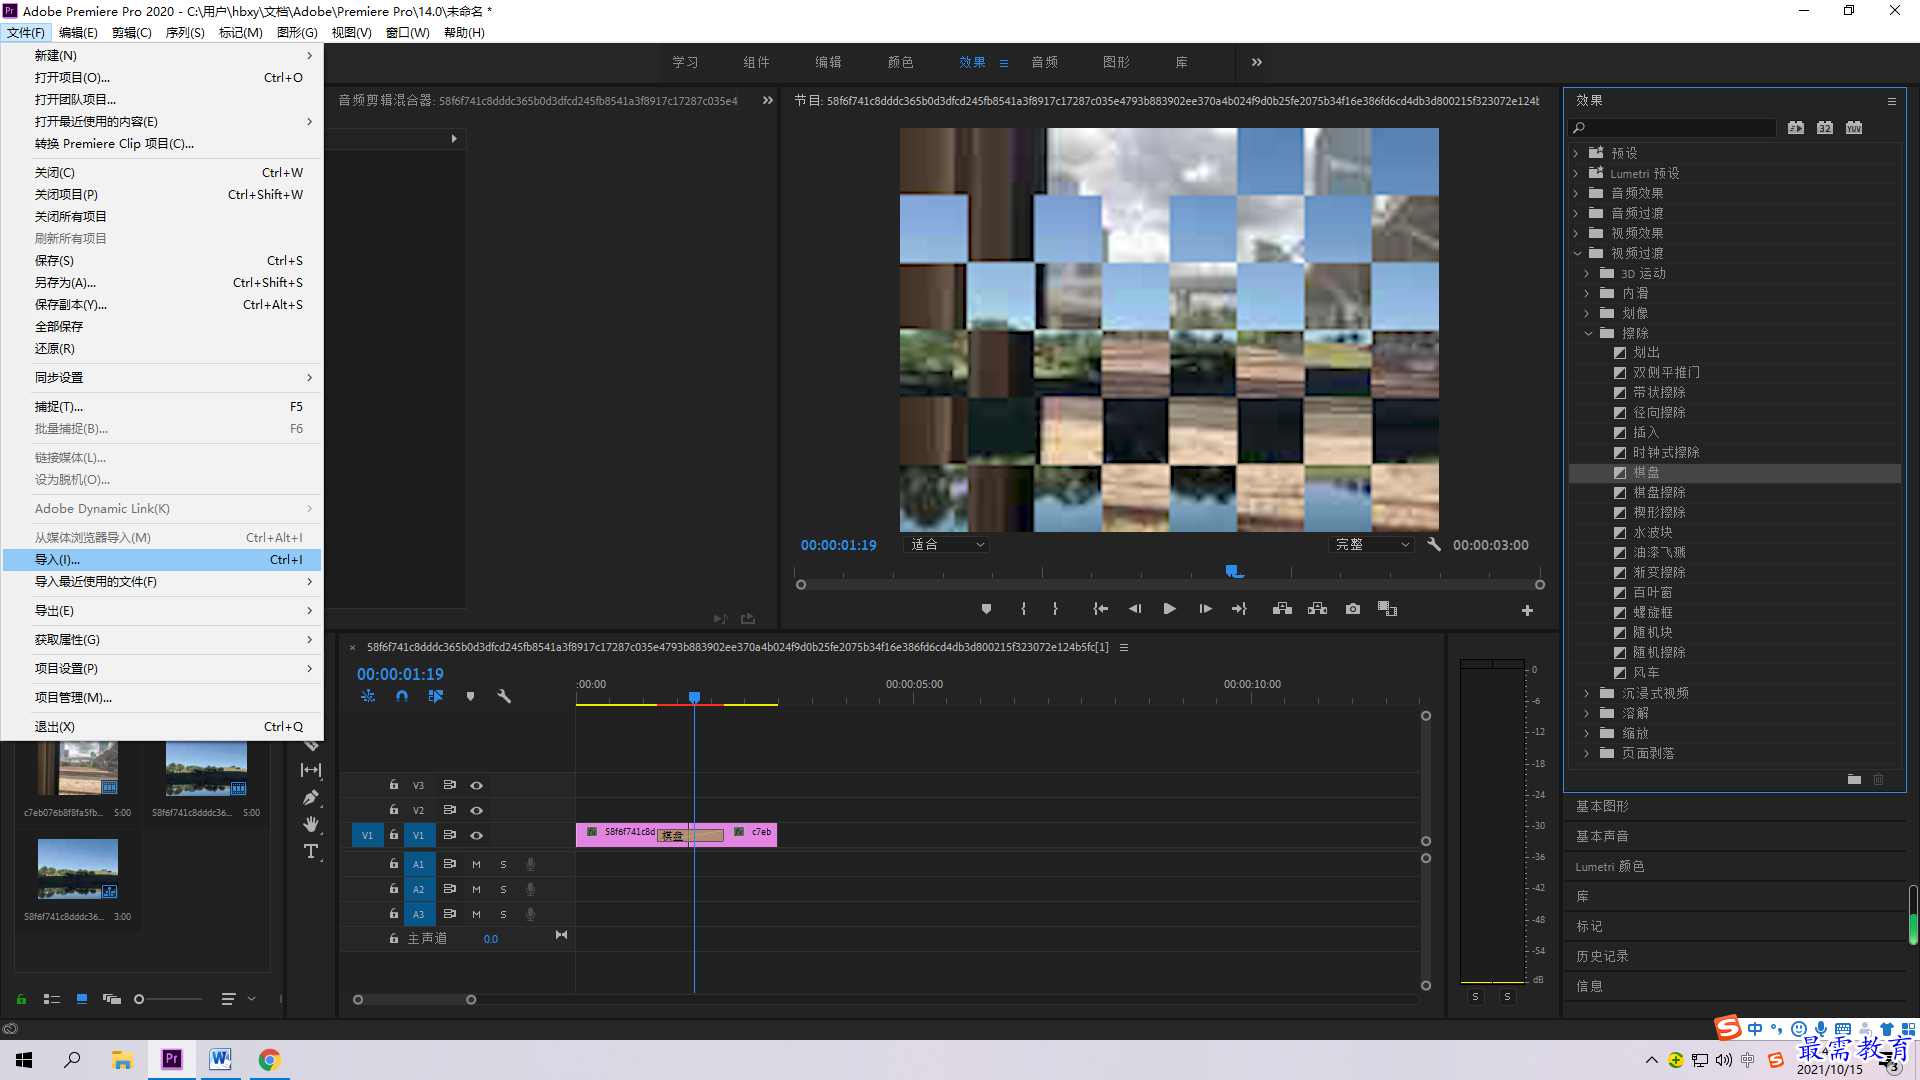
Task: Expand the 视频效果 folder
Action: (x=1576, y=233)
